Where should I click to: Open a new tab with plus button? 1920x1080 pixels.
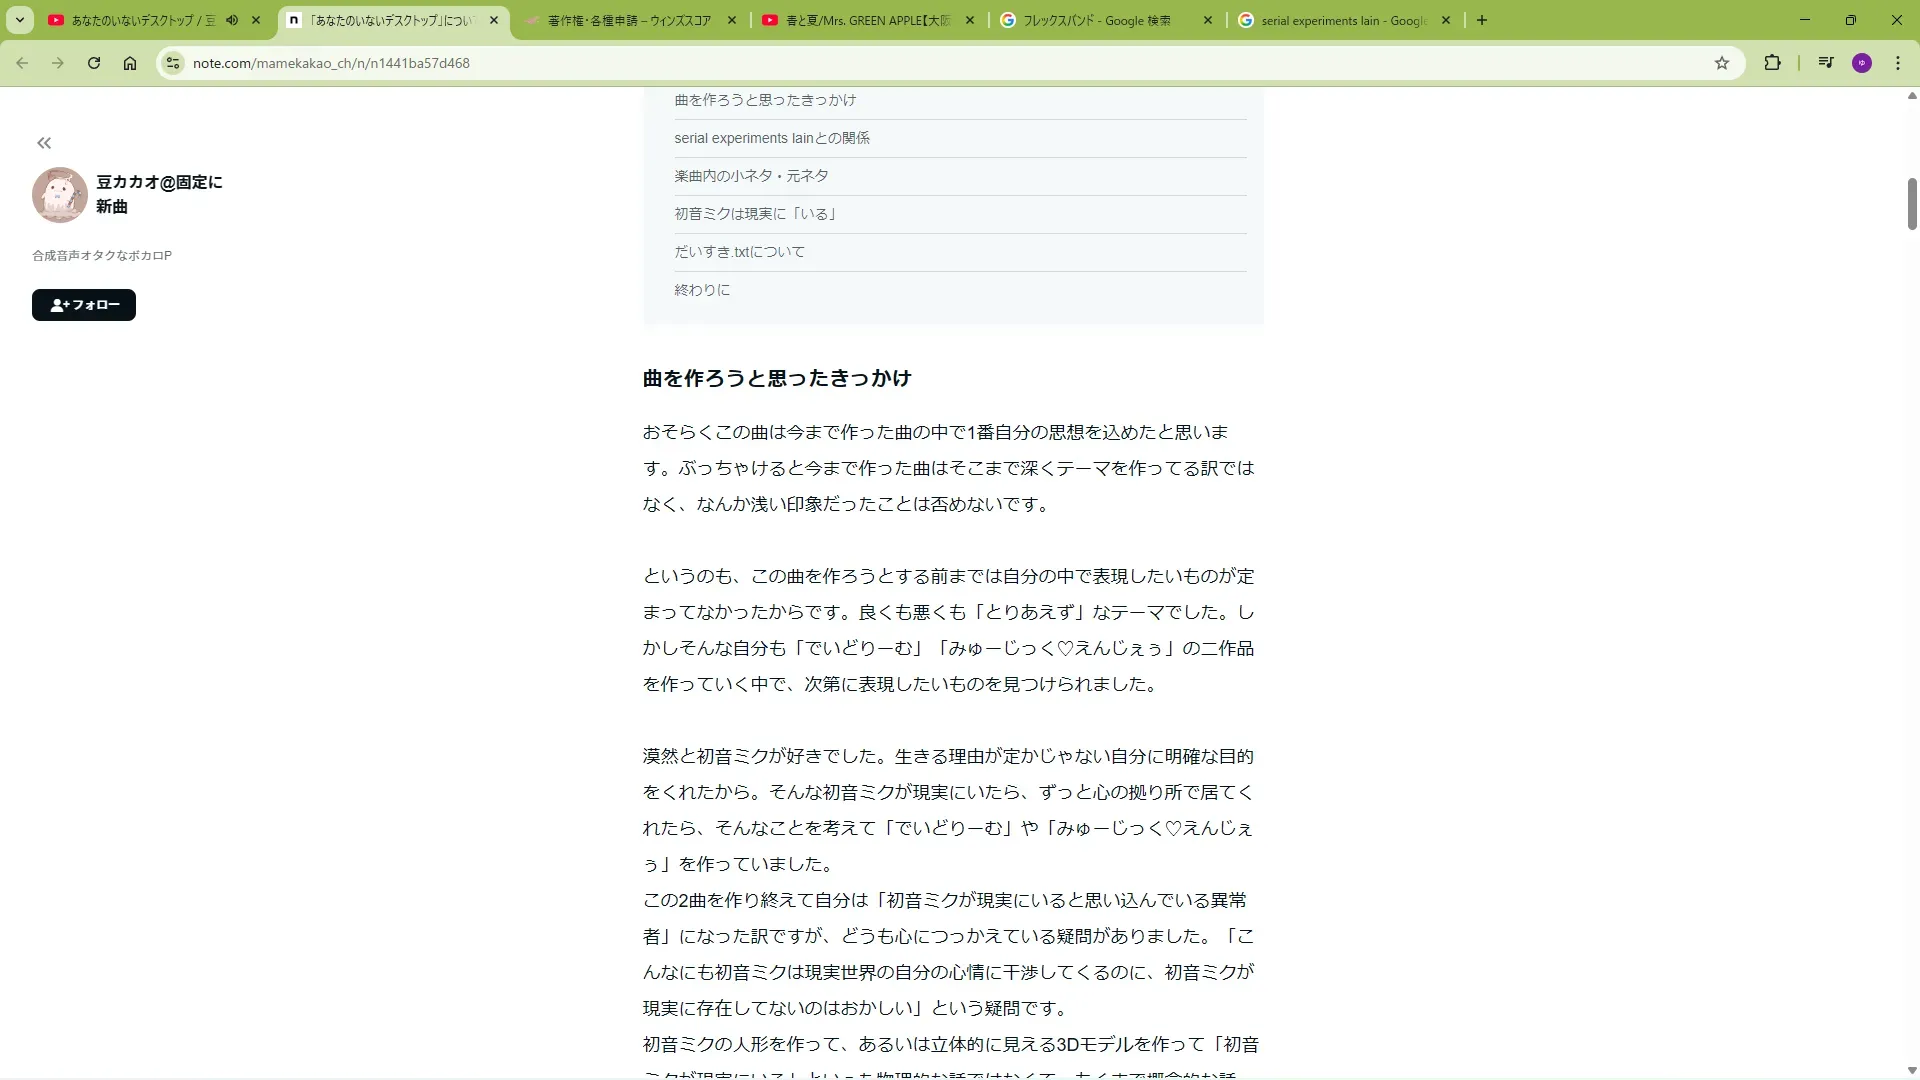[1482, 20]
